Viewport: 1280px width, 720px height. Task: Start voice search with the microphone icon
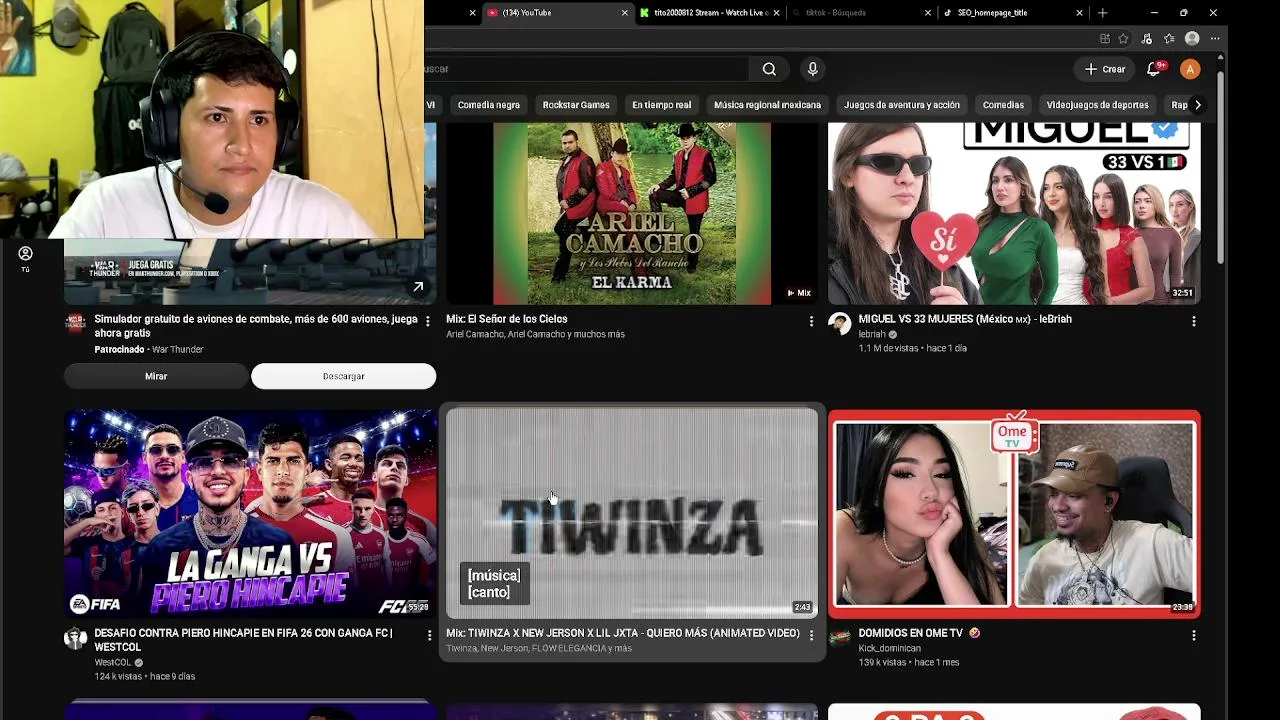[812, 69]
